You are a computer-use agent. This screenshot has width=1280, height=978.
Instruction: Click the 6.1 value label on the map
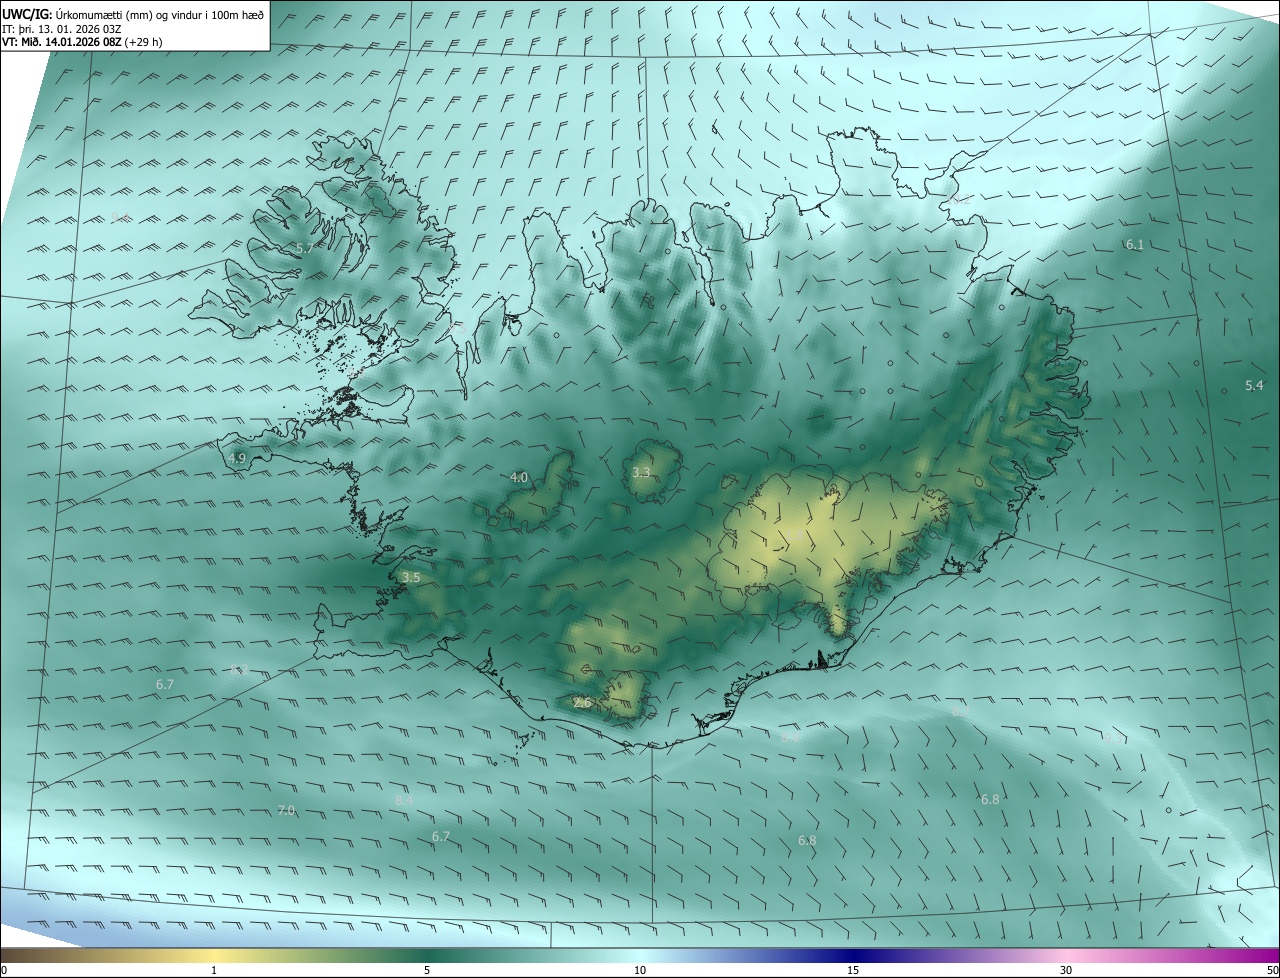1135,244
